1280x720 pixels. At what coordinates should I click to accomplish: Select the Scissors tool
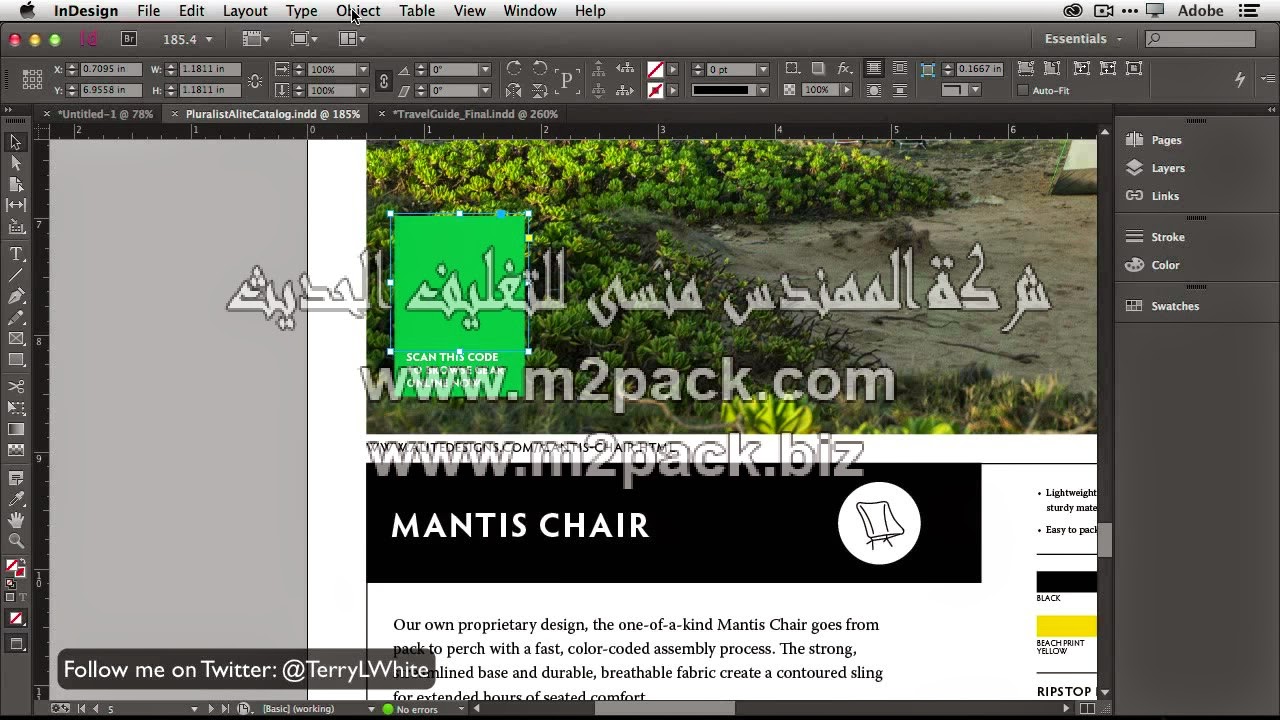(x=16, y=386)
